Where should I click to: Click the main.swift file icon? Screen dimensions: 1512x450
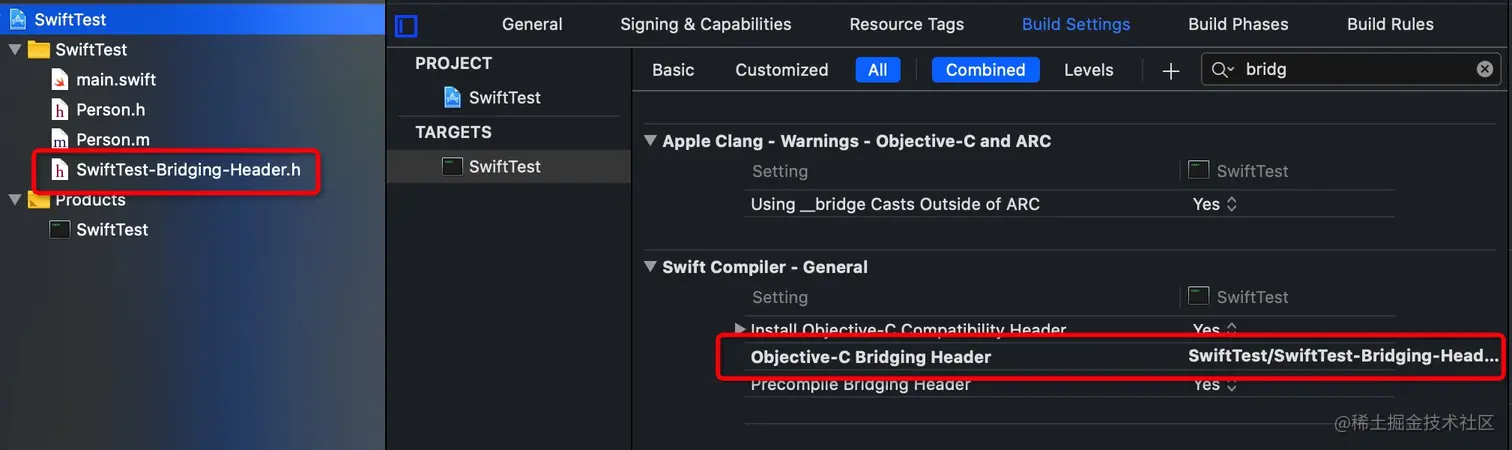pos(60,80)
